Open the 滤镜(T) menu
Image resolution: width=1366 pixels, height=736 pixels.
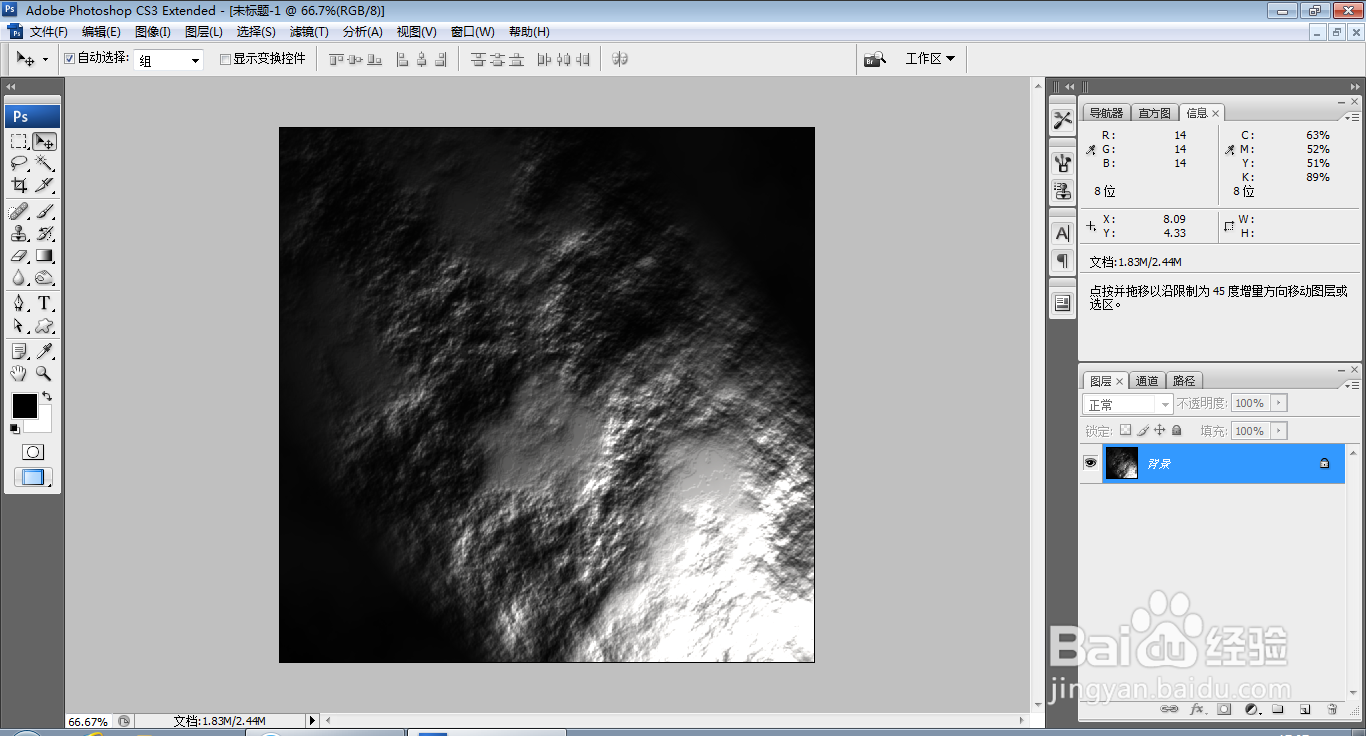click(309, 32)
